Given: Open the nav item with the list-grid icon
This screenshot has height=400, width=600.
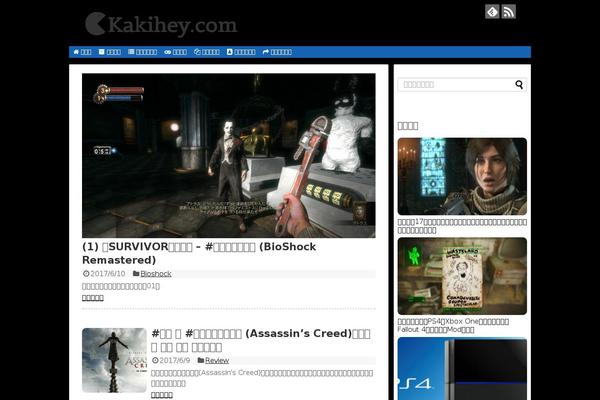Looking at the screenshot, I should [x=142, y=52].
